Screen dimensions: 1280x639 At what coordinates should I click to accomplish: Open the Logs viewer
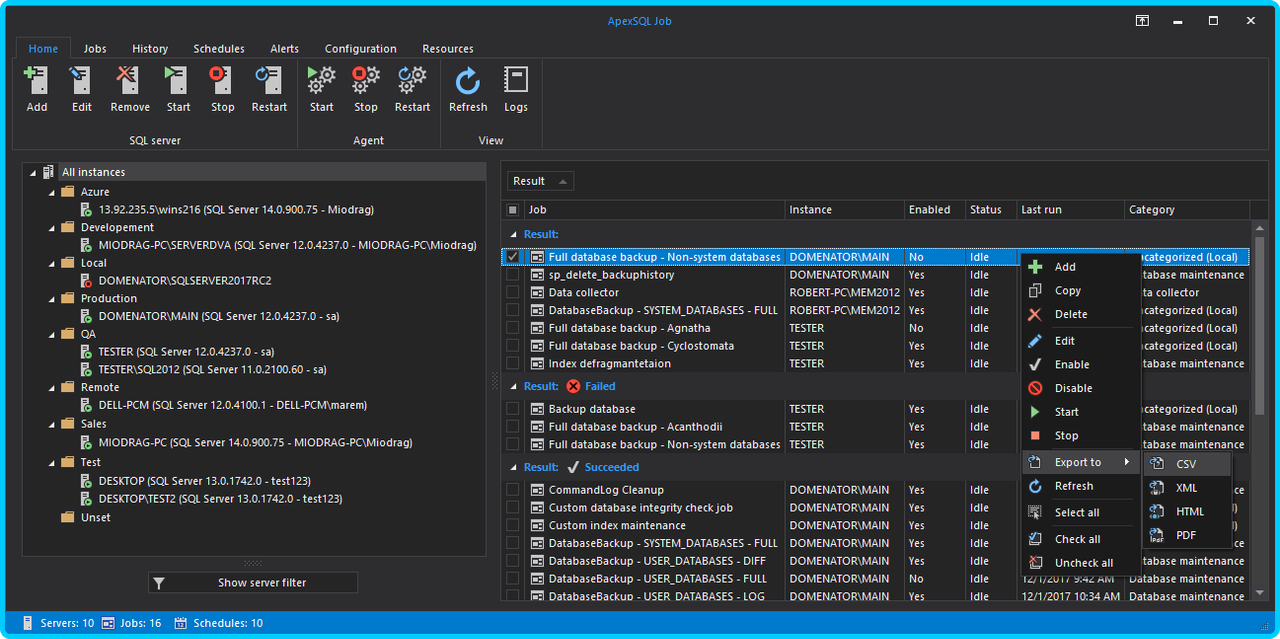click(x=516, y=89)
